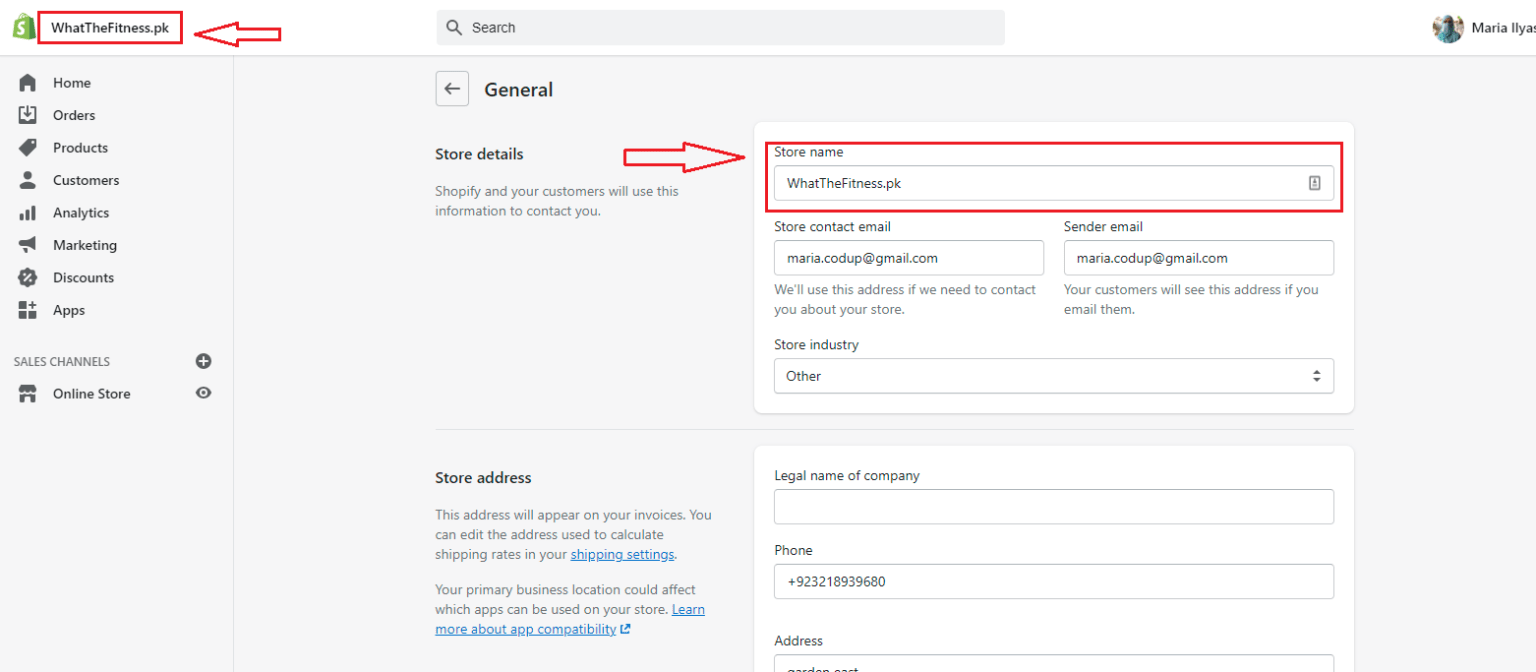Image resolution: width=1536 pixels, height=672 pixels.
Task: Click the Legal name of company field
Action: pyautogui.click(x=1053, y=507)
